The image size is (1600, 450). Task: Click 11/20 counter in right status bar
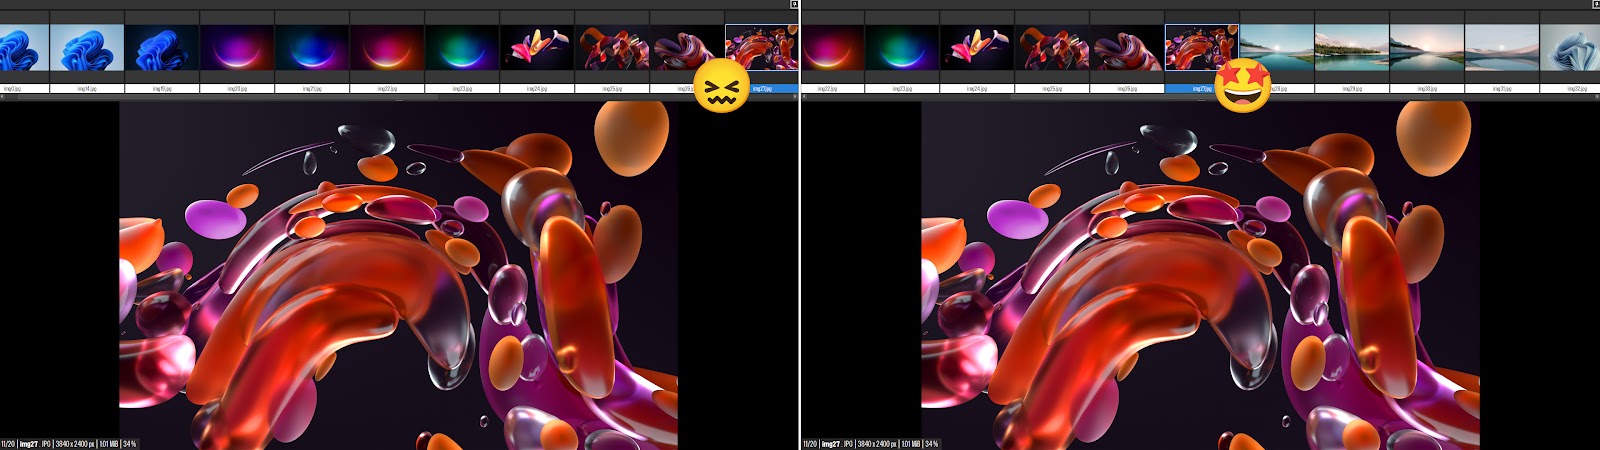[x=810, y=444]
